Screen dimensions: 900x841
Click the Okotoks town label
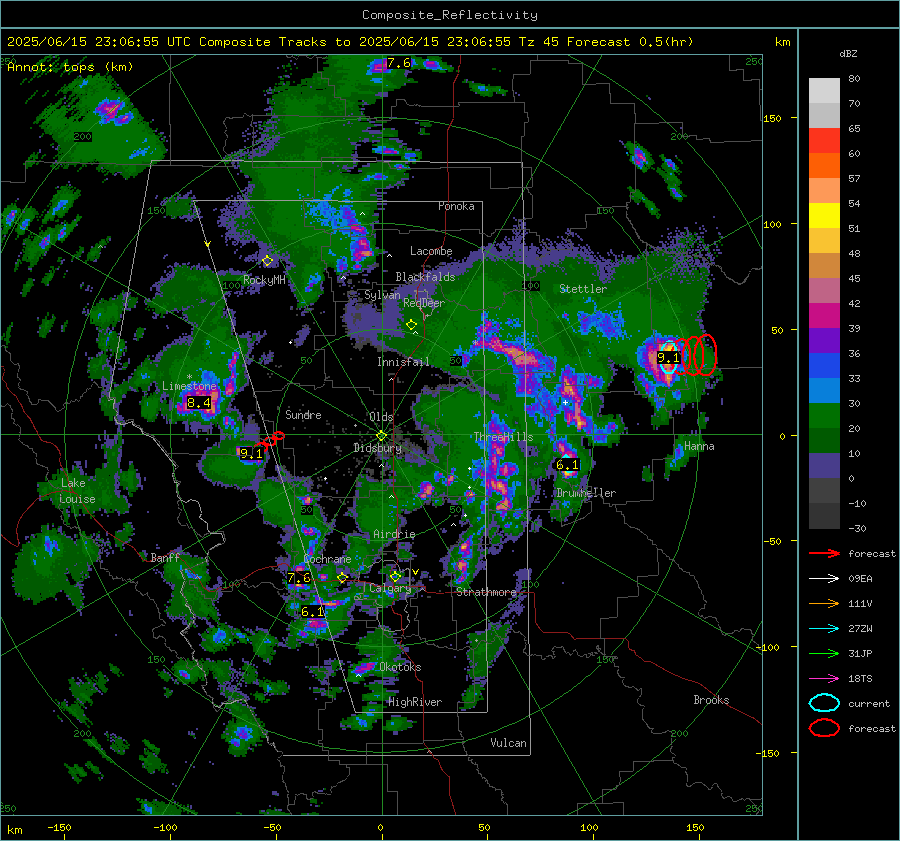click(400, 667)
